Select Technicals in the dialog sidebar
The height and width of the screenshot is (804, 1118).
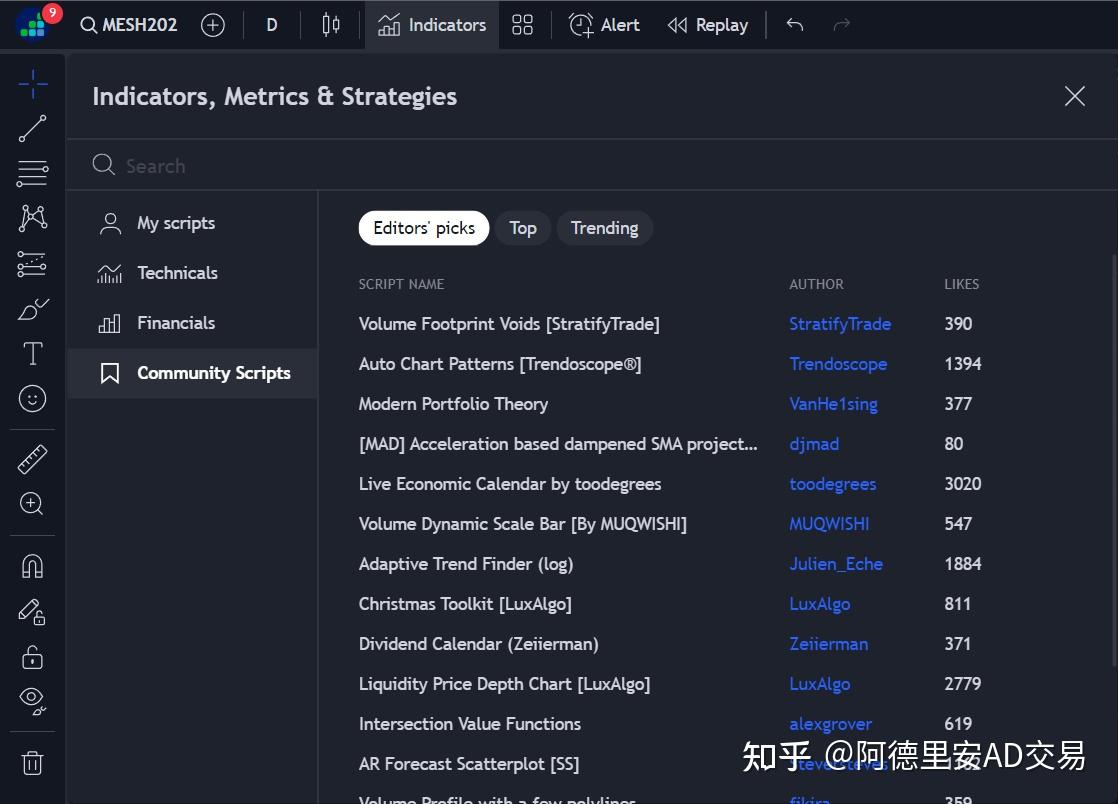(x=177, y=273)
